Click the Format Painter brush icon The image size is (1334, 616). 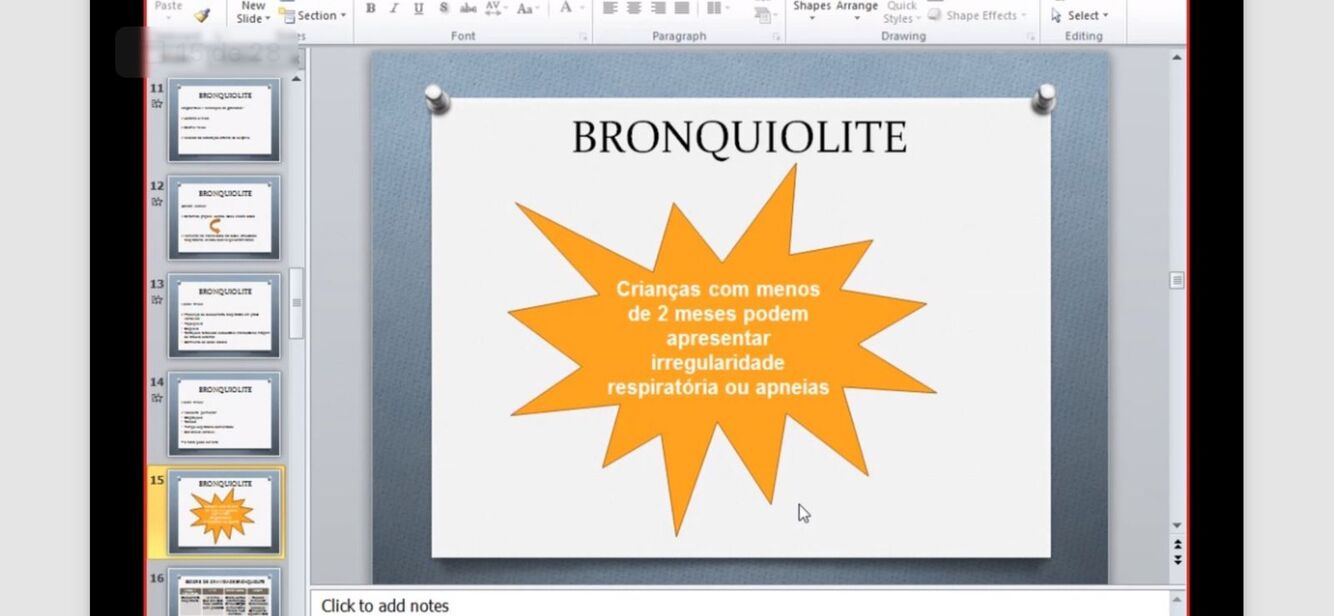coord(203,15)
